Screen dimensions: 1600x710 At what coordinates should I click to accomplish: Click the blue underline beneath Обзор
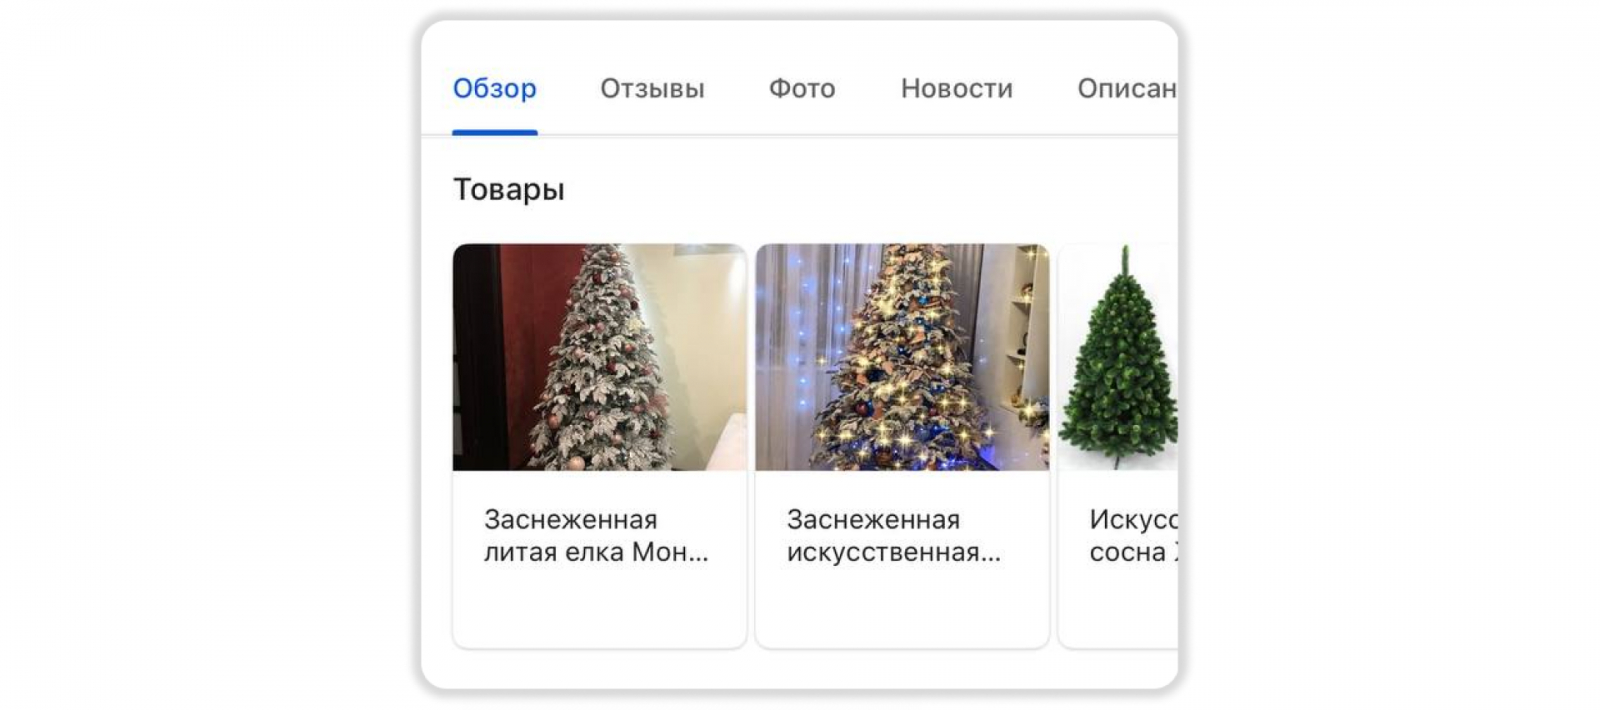[x=495, y=132]
